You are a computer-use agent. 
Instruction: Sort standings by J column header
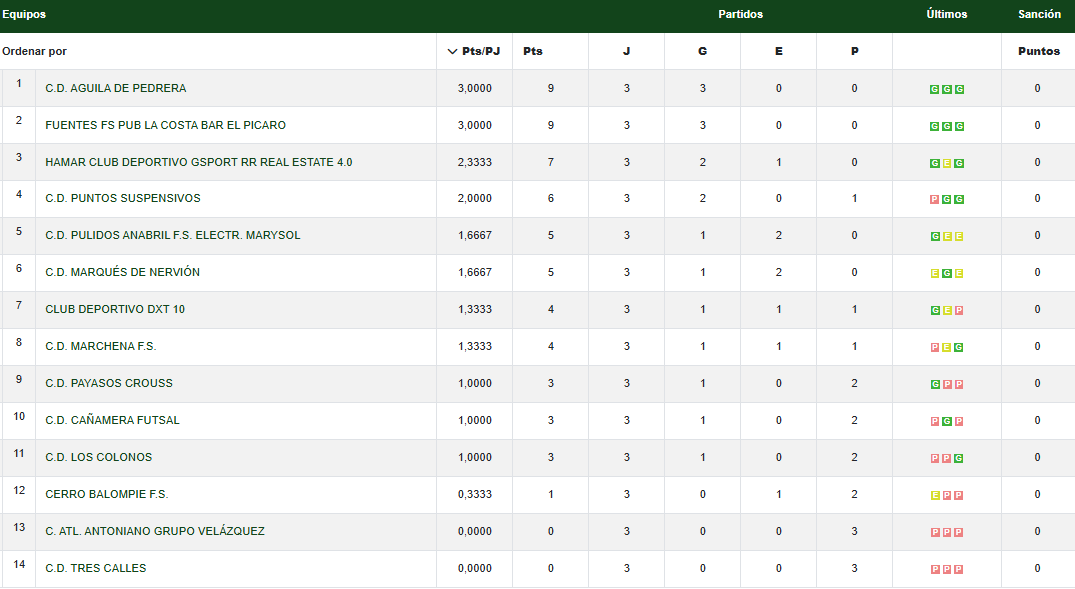(x=626, y=51)
